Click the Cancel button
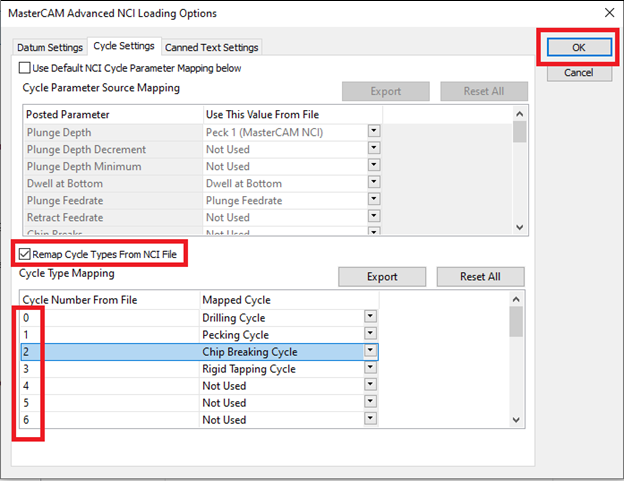 click(x=579, y=73)
